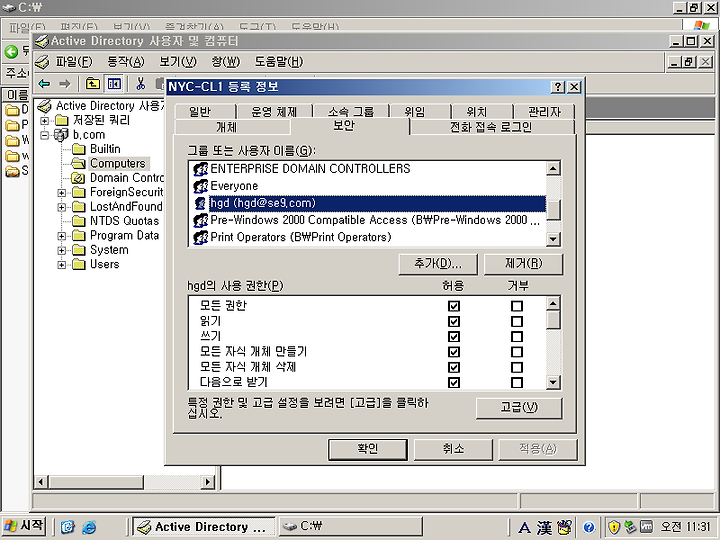Toggle Deny checkbox for 쓰기
720x540 pixels.
(x=517, y=337)
